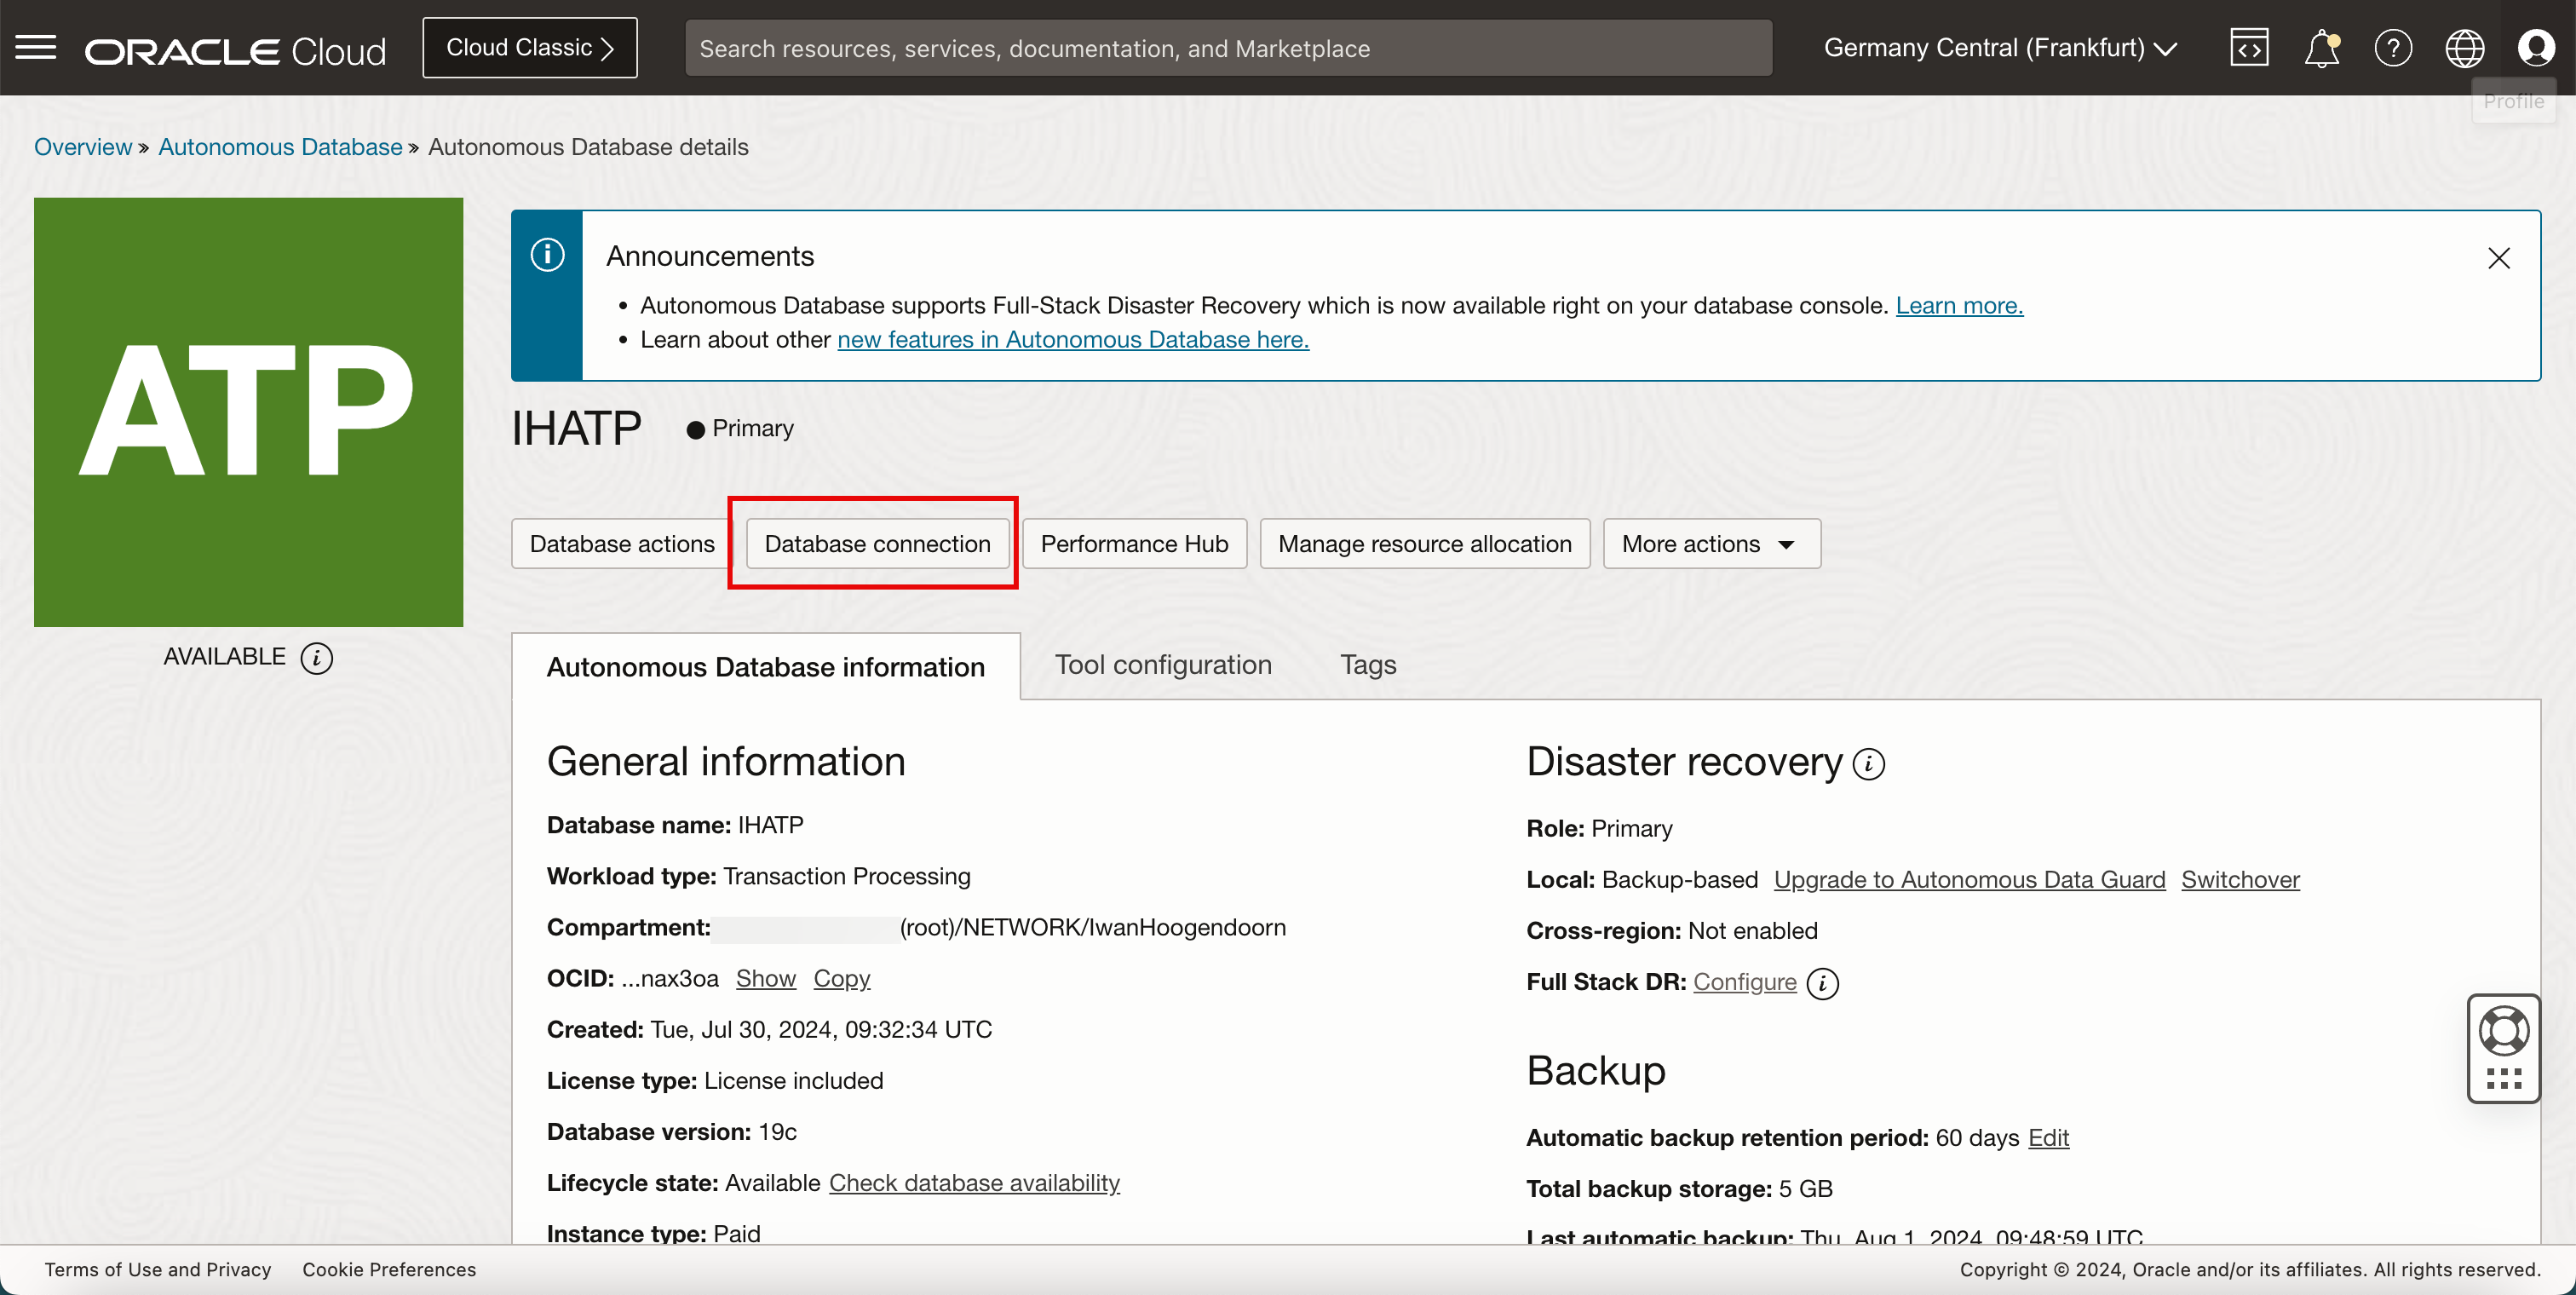Open the Cloud Classic chevron button

click(529, 48)
